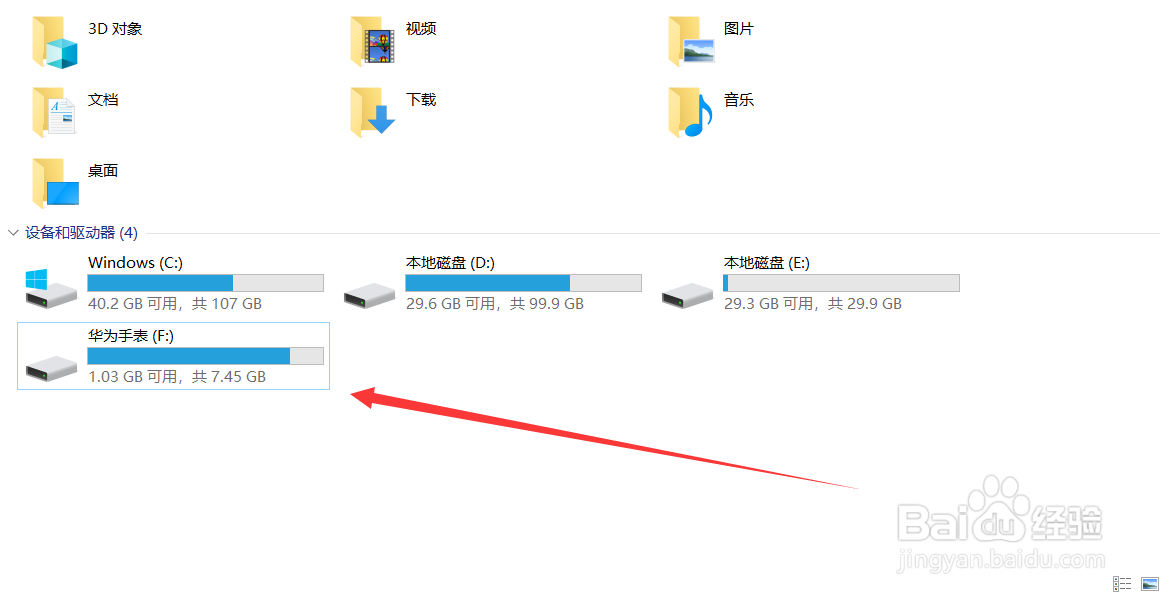
Task: Select the 视频 folder icon
Action: (372, 43)
